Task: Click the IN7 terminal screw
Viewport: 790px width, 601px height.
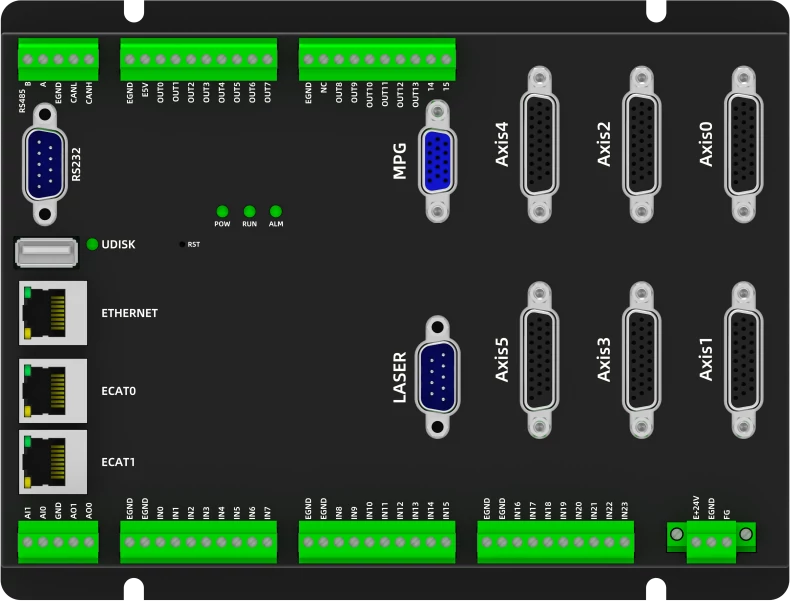Action: 268,542
